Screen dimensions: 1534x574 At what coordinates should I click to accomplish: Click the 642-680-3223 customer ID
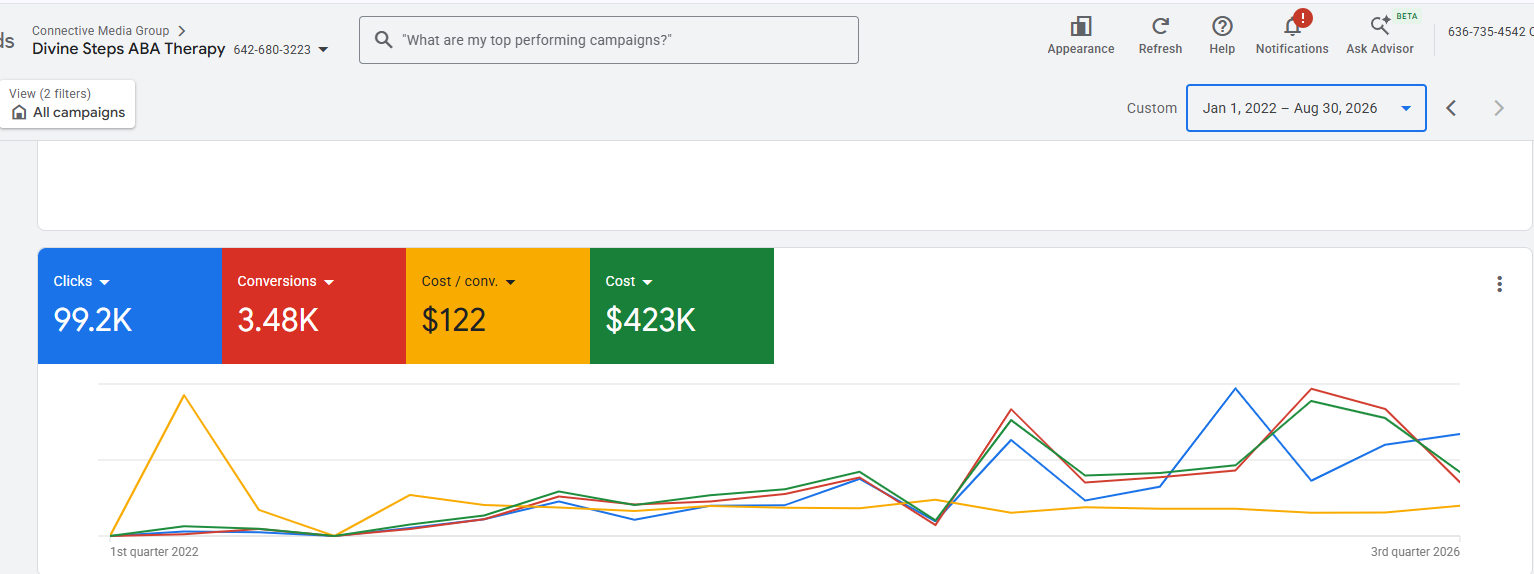point(272,50)
